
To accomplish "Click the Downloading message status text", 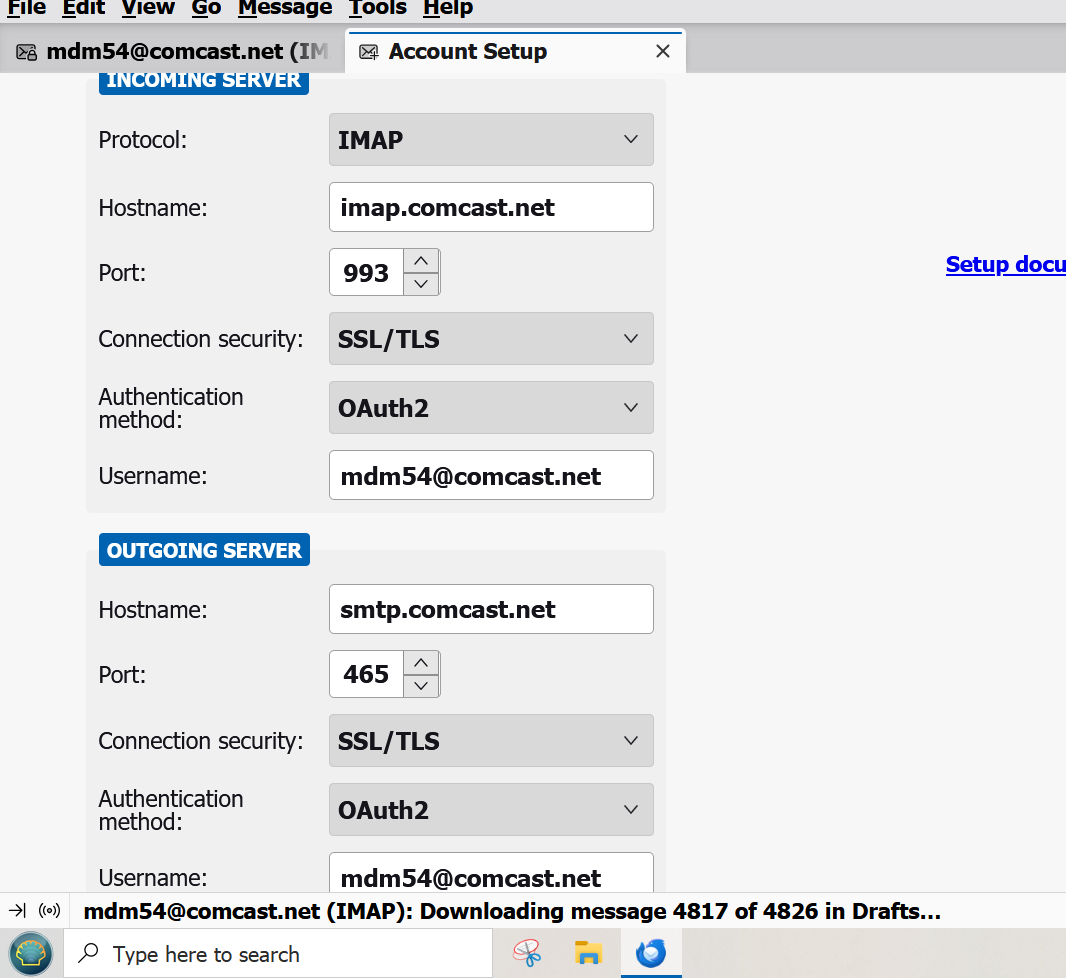I will point(512,911).
